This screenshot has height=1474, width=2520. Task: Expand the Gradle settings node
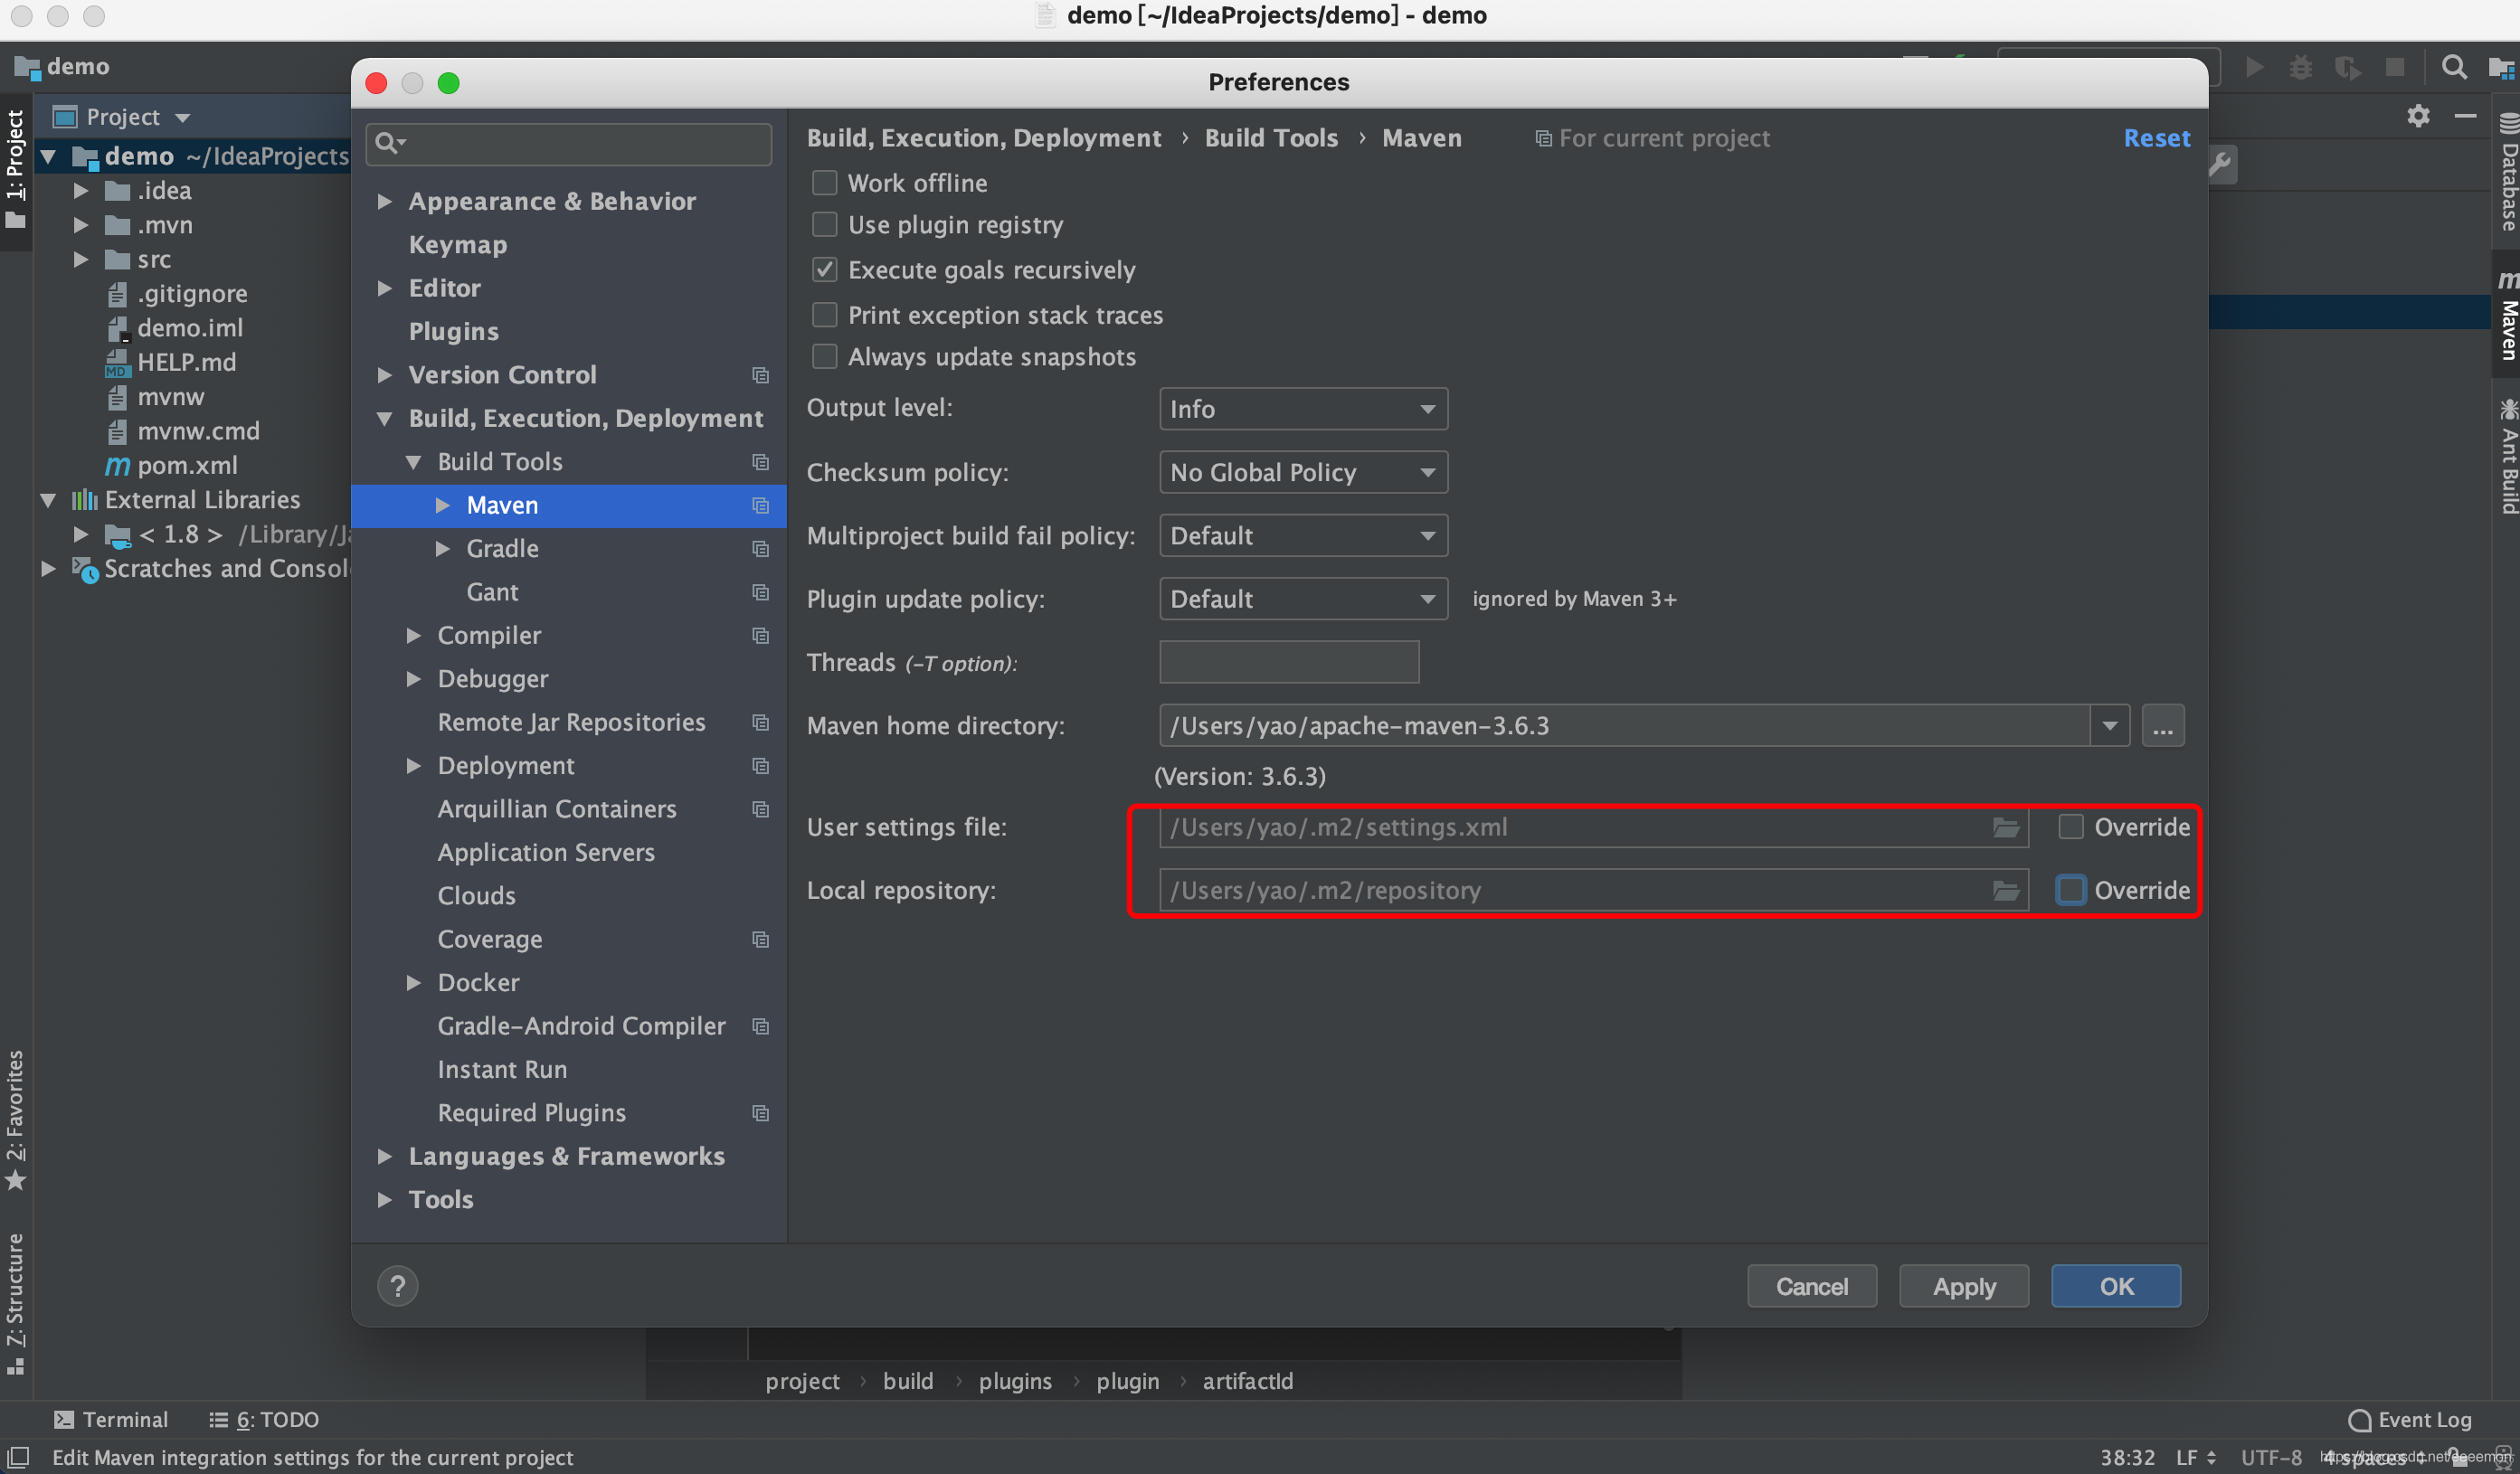click(x=442, y=548)
